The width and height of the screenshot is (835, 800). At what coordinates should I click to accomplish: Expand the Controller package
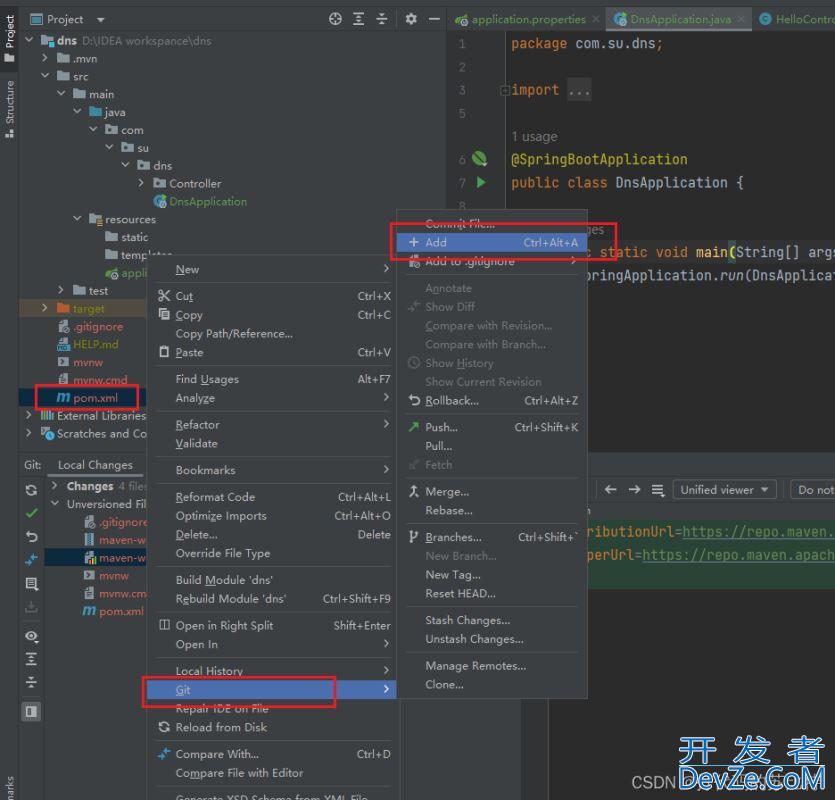pos(141,183)
